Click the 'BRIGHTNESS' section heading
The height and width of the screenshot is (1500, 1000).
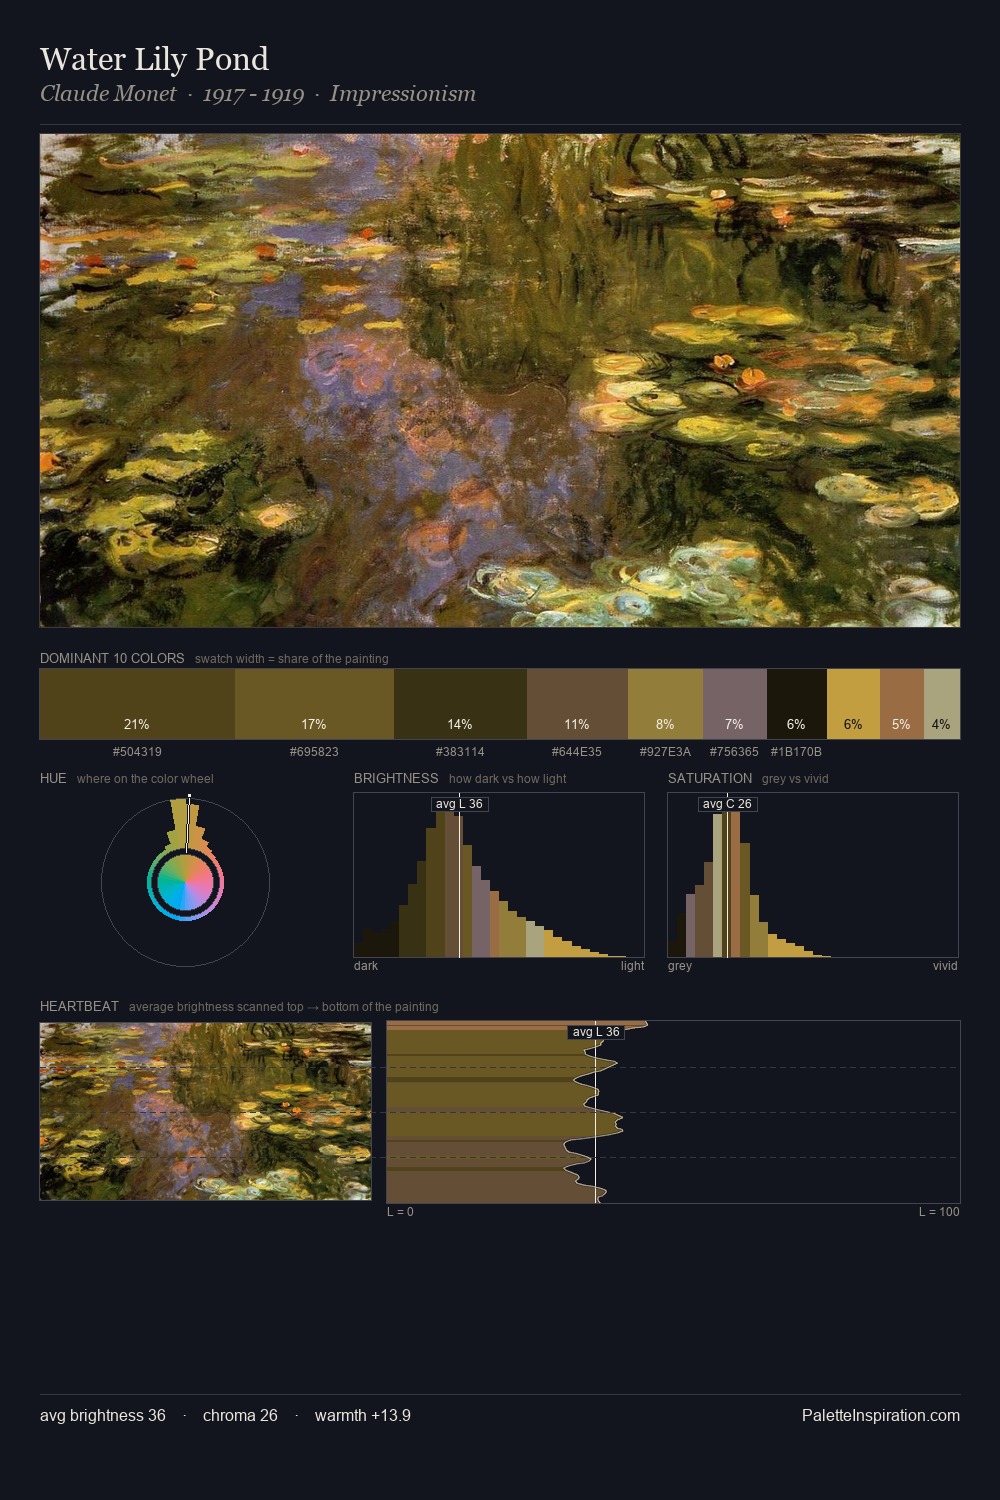coord(396,778)
